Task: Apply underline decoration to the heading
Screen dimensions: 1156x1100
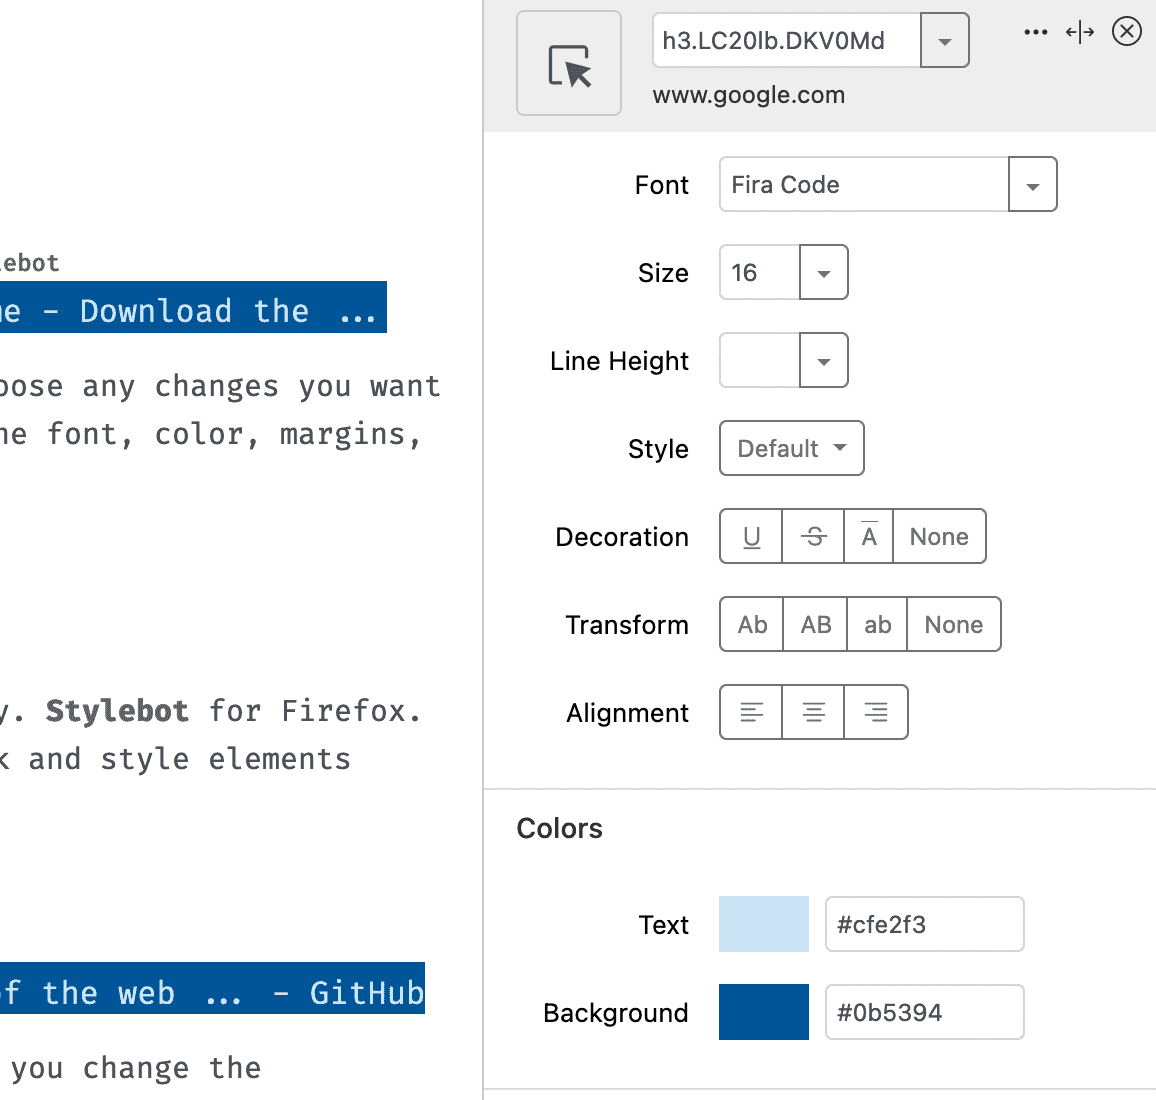Action: [751, 536]
